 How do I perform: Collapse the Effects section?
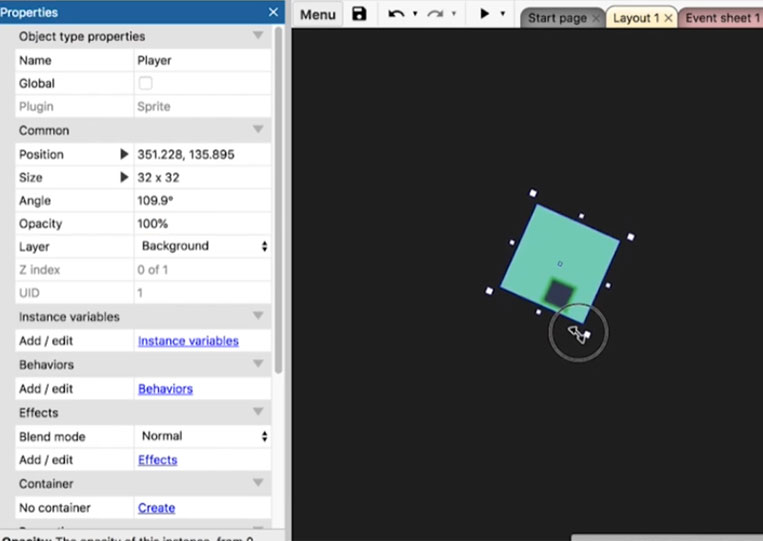pyautogui.click(x=258, y=412)
